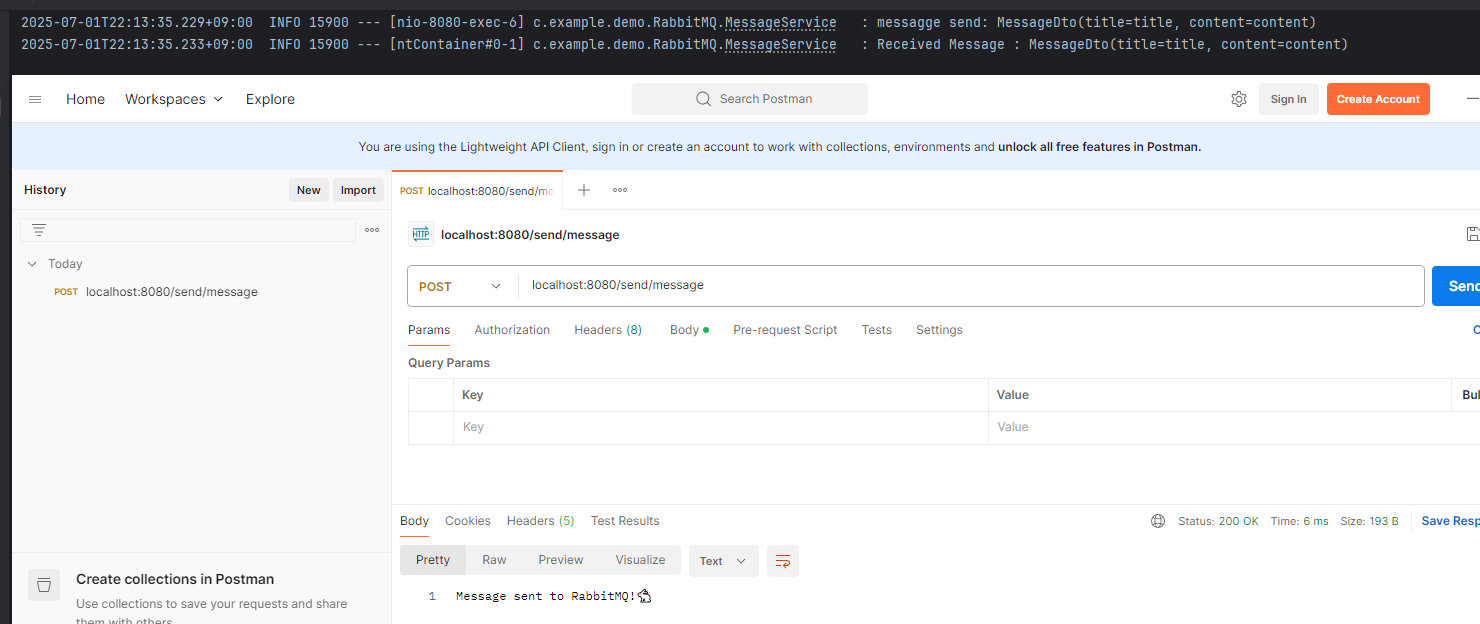Click the Status: 200 OK text
Viewport: 1480px width, 624px height.
point(1218,521)
